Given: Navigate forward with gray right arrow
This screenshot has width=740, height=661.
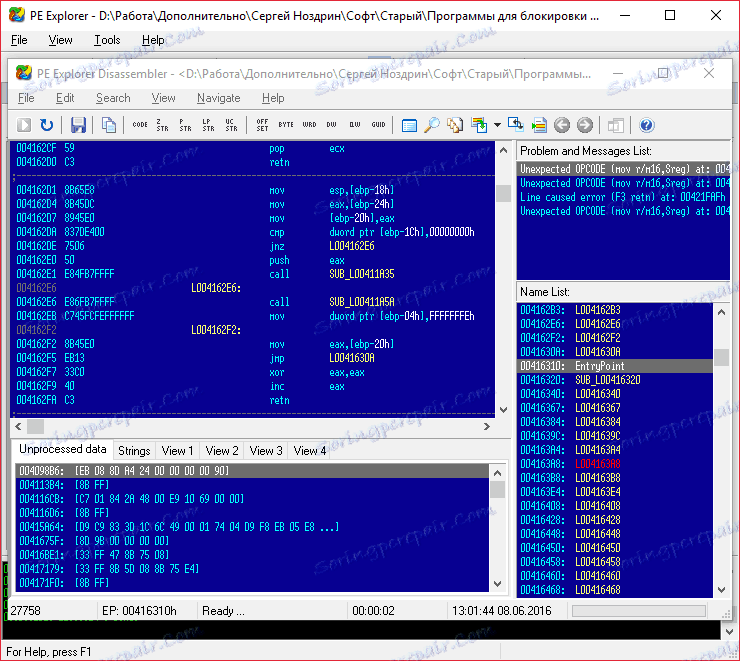Looking at the screenshot, I should click(x=585, y=125).
